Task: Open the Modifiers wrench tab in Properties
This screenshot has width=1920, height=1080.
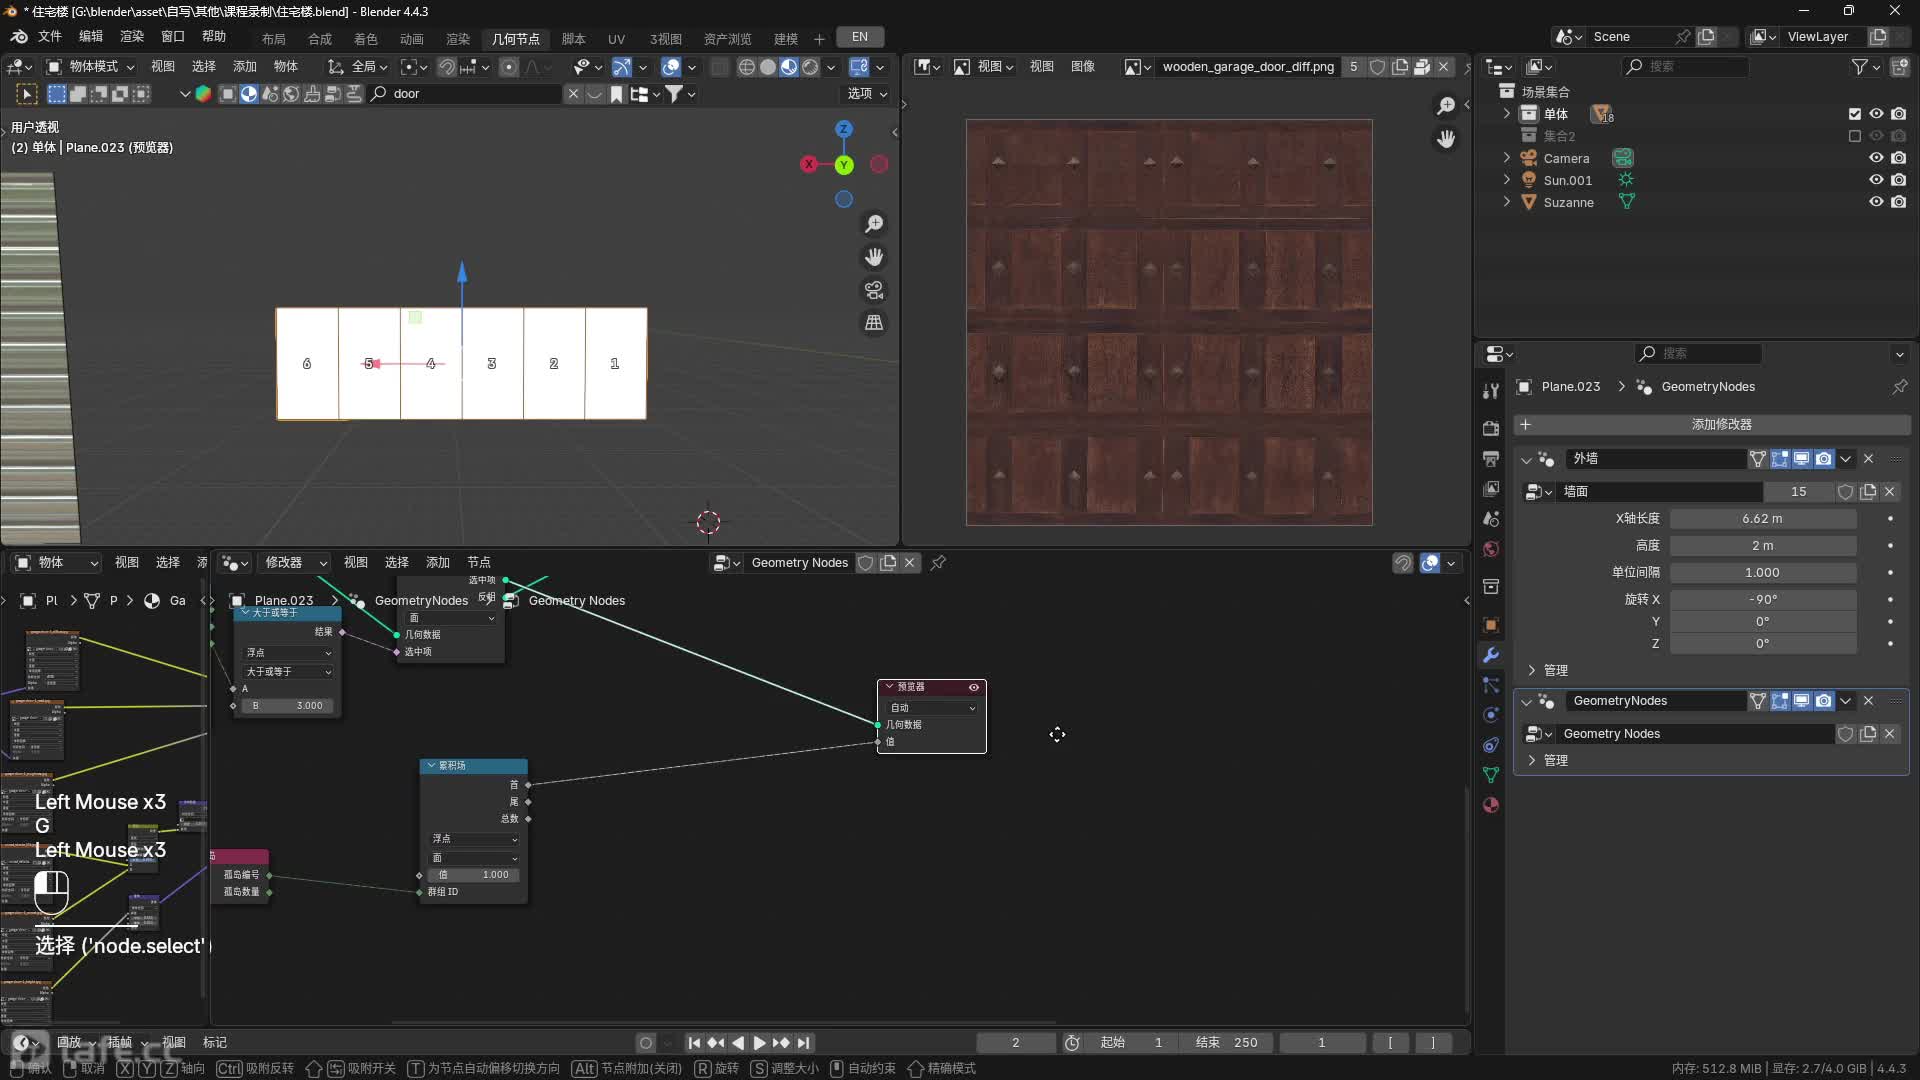Action: coord(1490,655)
